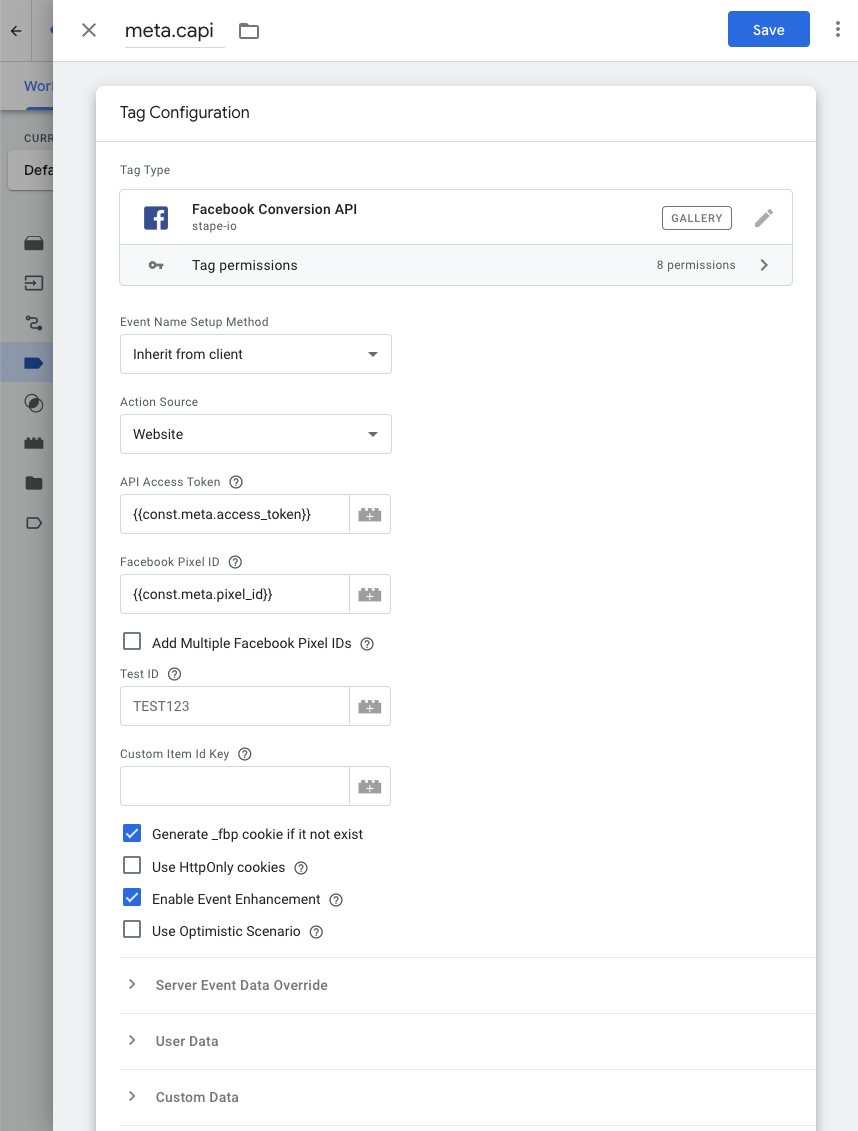Enable Use HttpOnly cookies checkbox
The image size is (858, 1131).
pyautogui.click(x=132, y=866)
